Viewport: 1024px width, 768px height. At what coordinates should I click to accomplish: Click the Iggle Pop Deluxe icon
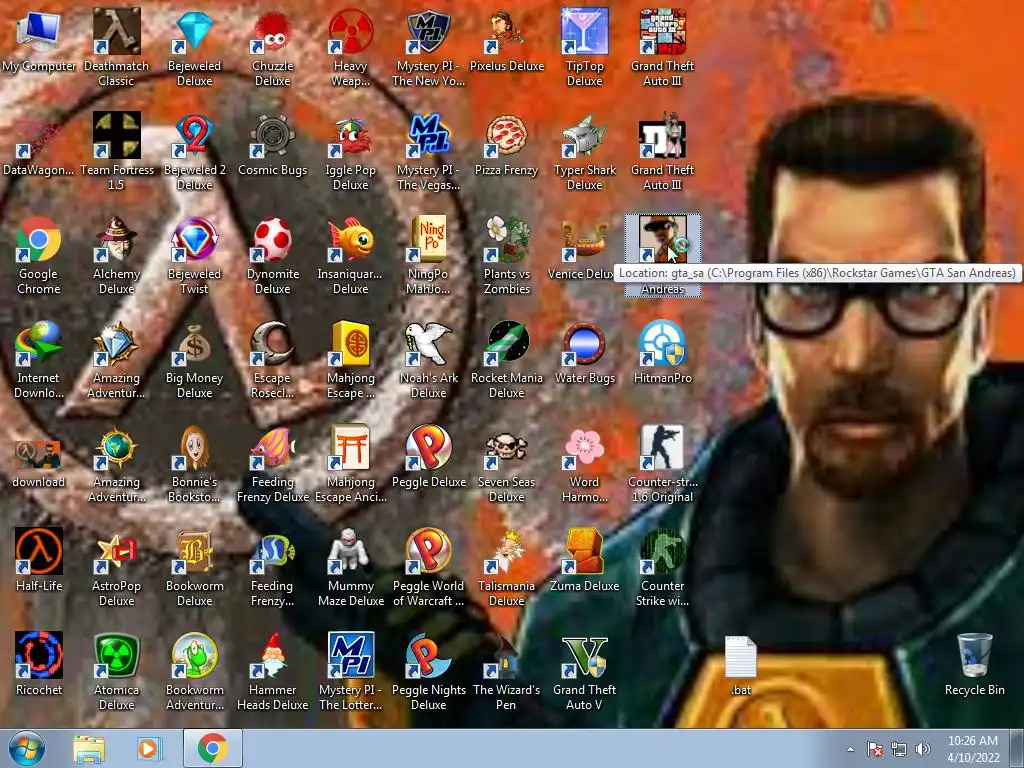[x=351, y=135]
